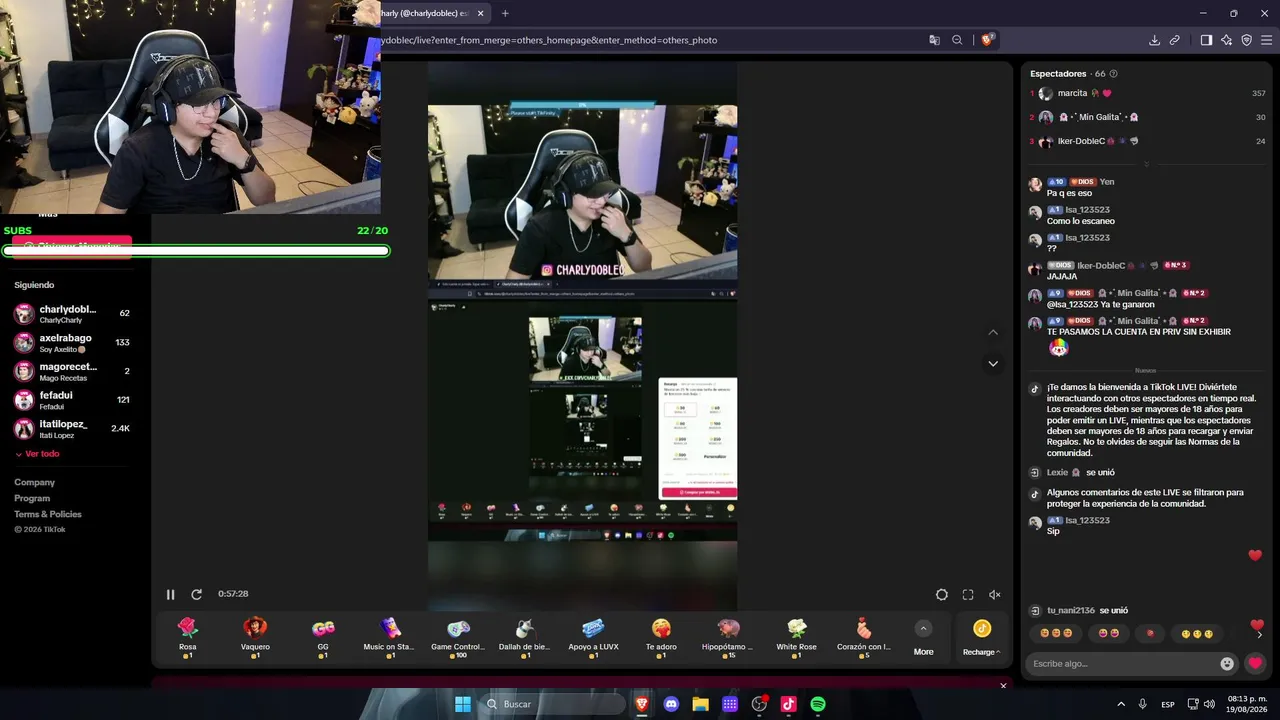Expand the Espectadores ranking list
The height and width of the screenshot is (720, 1280).
pyautogui.click(x=1146, y=164)
